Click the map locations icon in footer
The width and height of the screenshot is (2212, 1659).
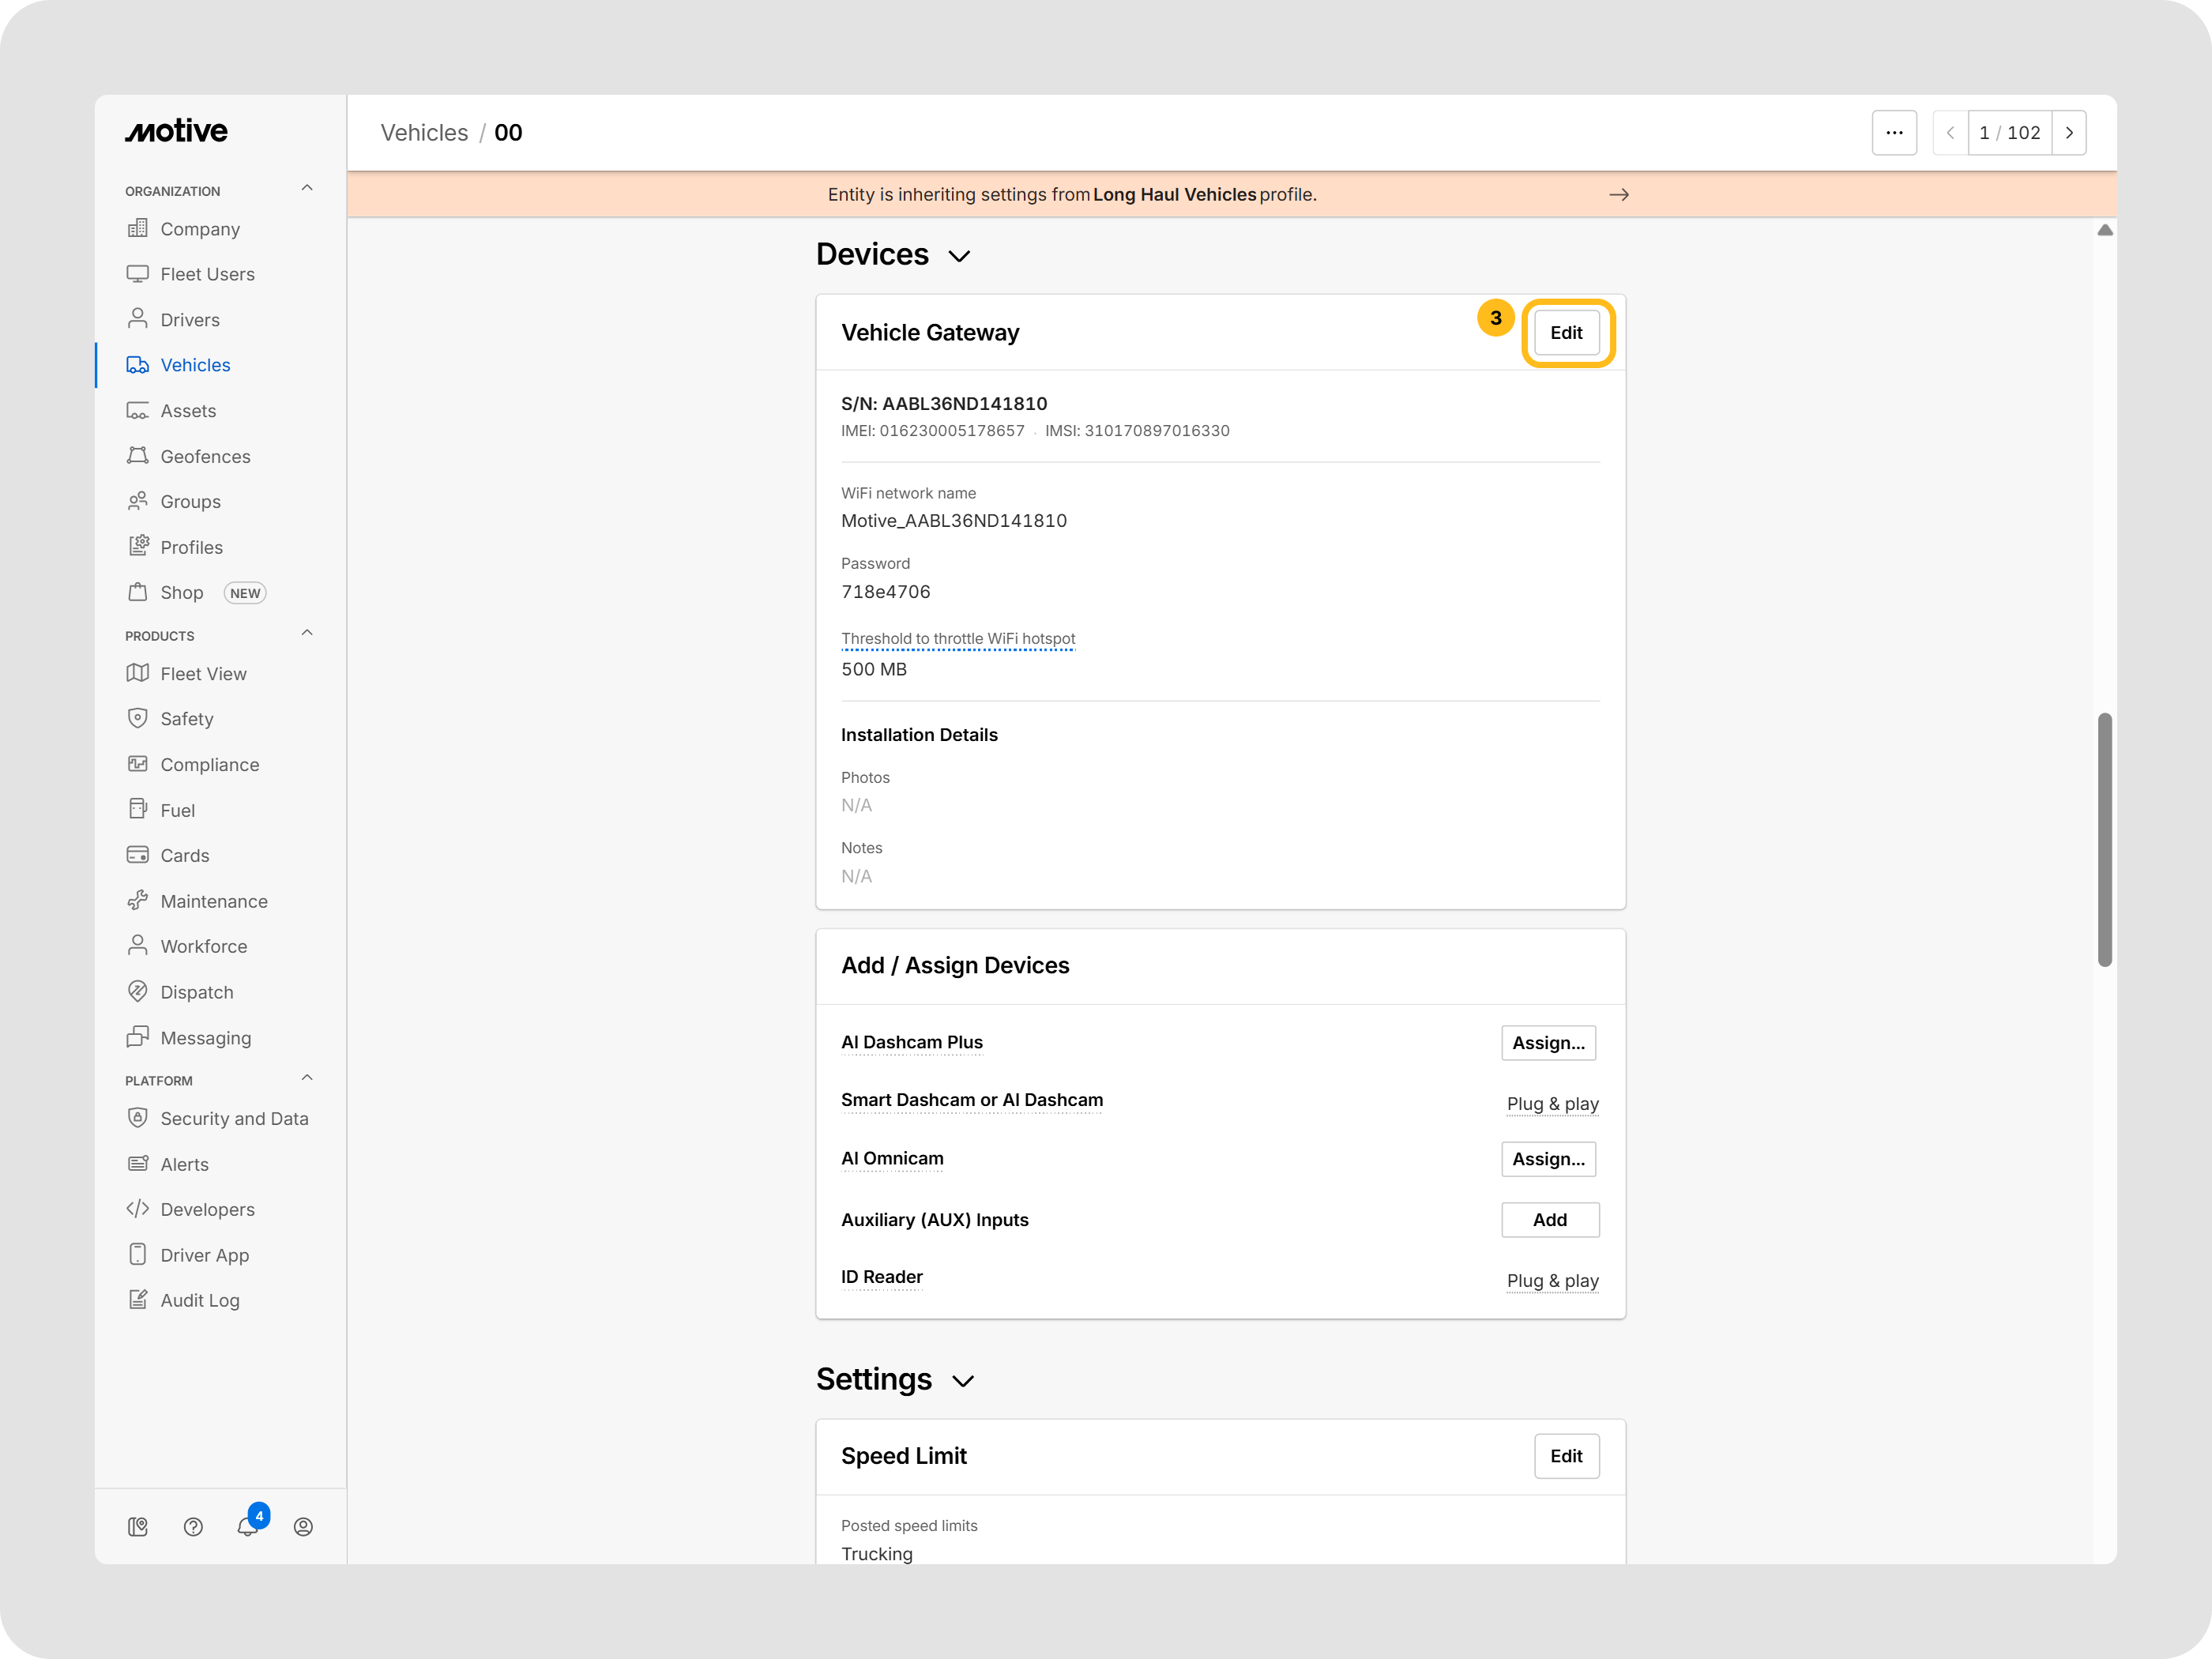pos(138,1527)
